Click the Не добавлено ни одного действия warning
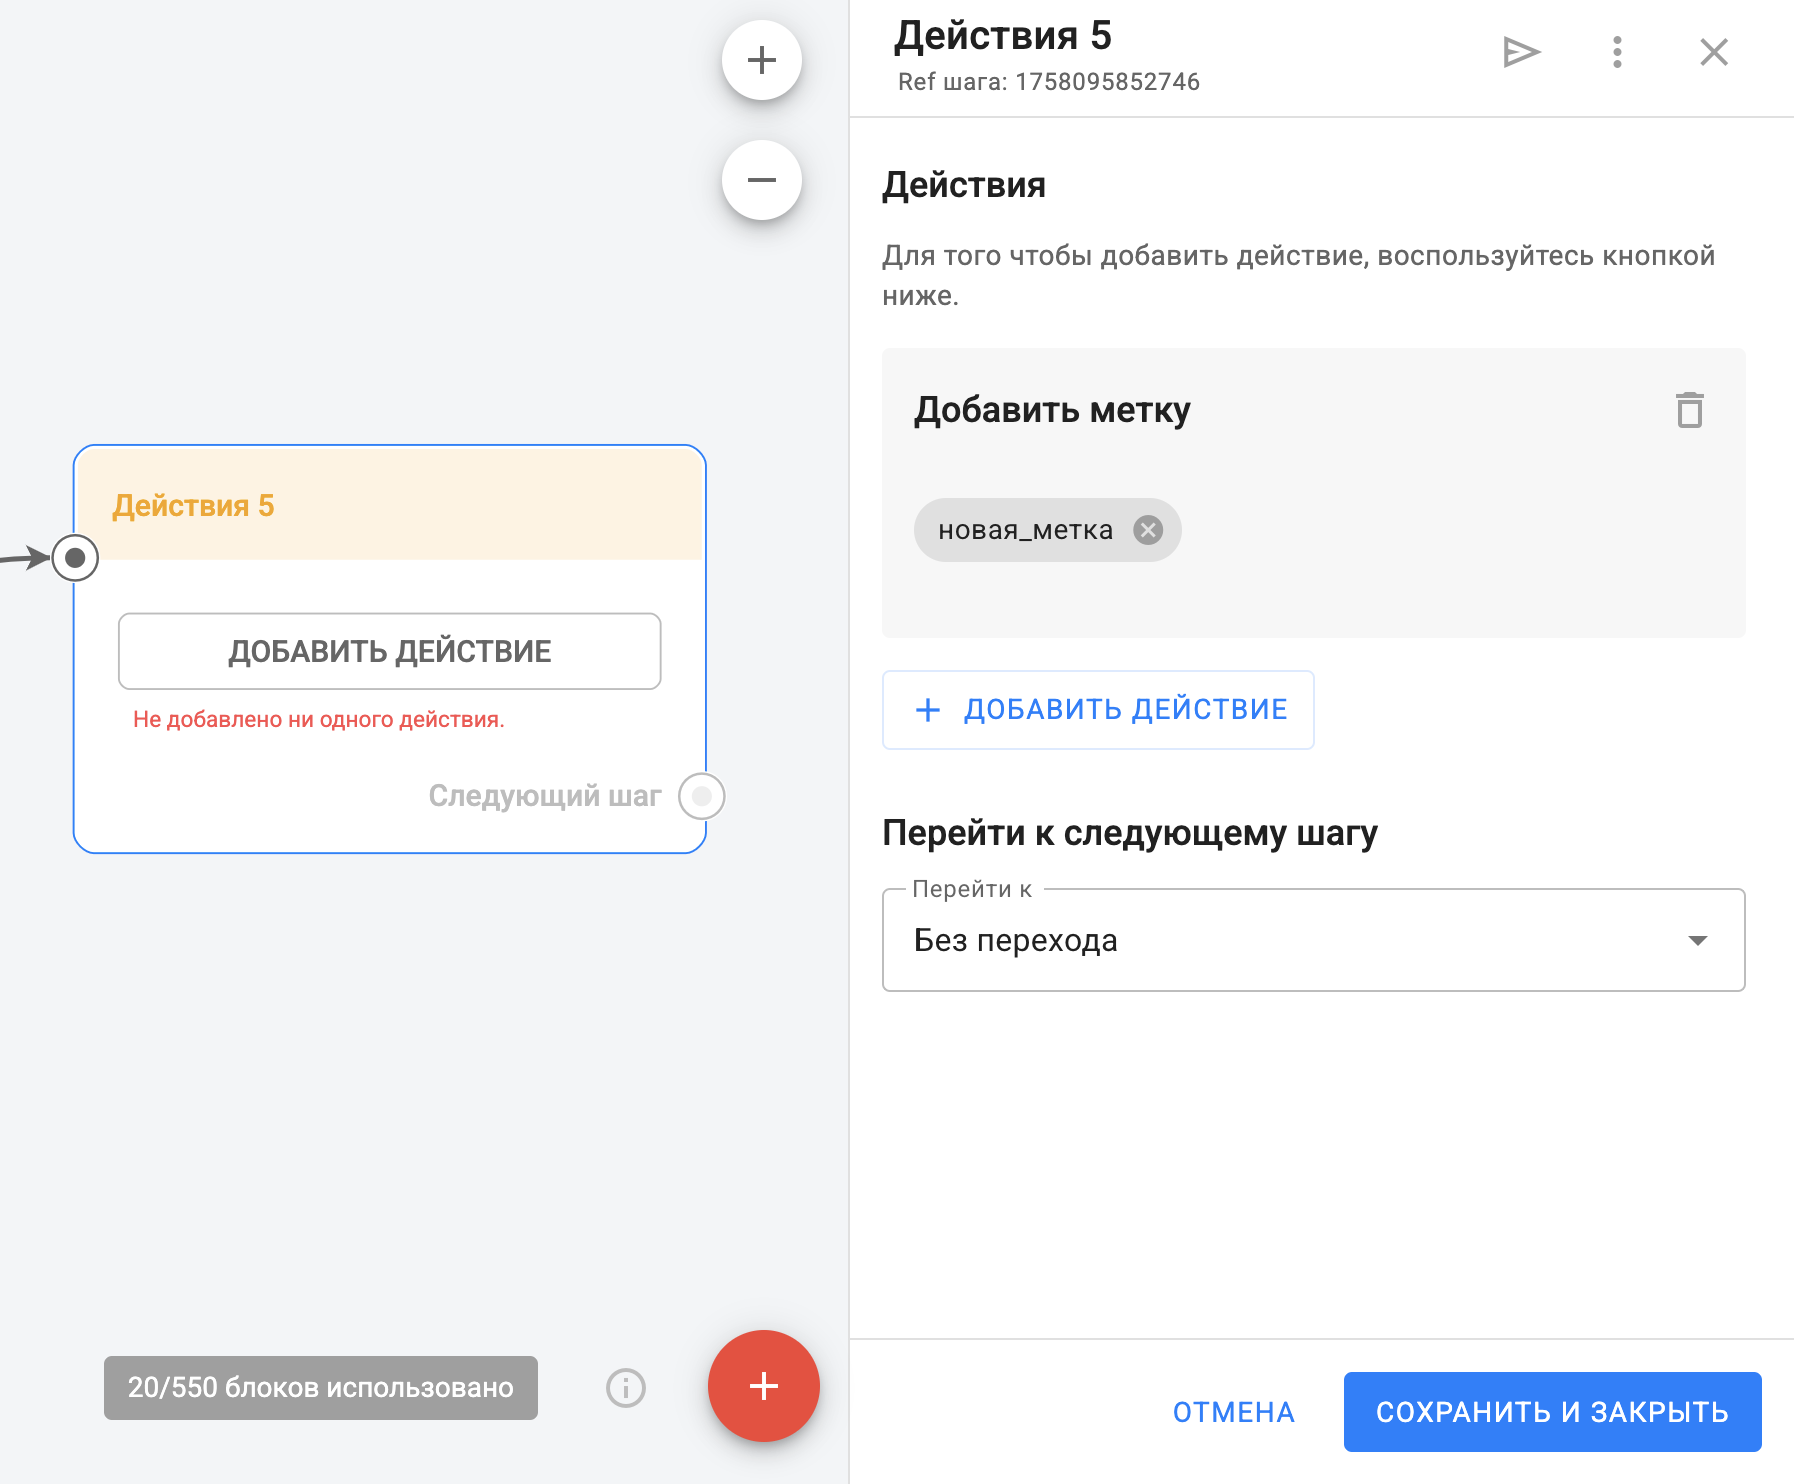The height and width of the screenshot is (1484, 1794). click(x=319, y=720)
